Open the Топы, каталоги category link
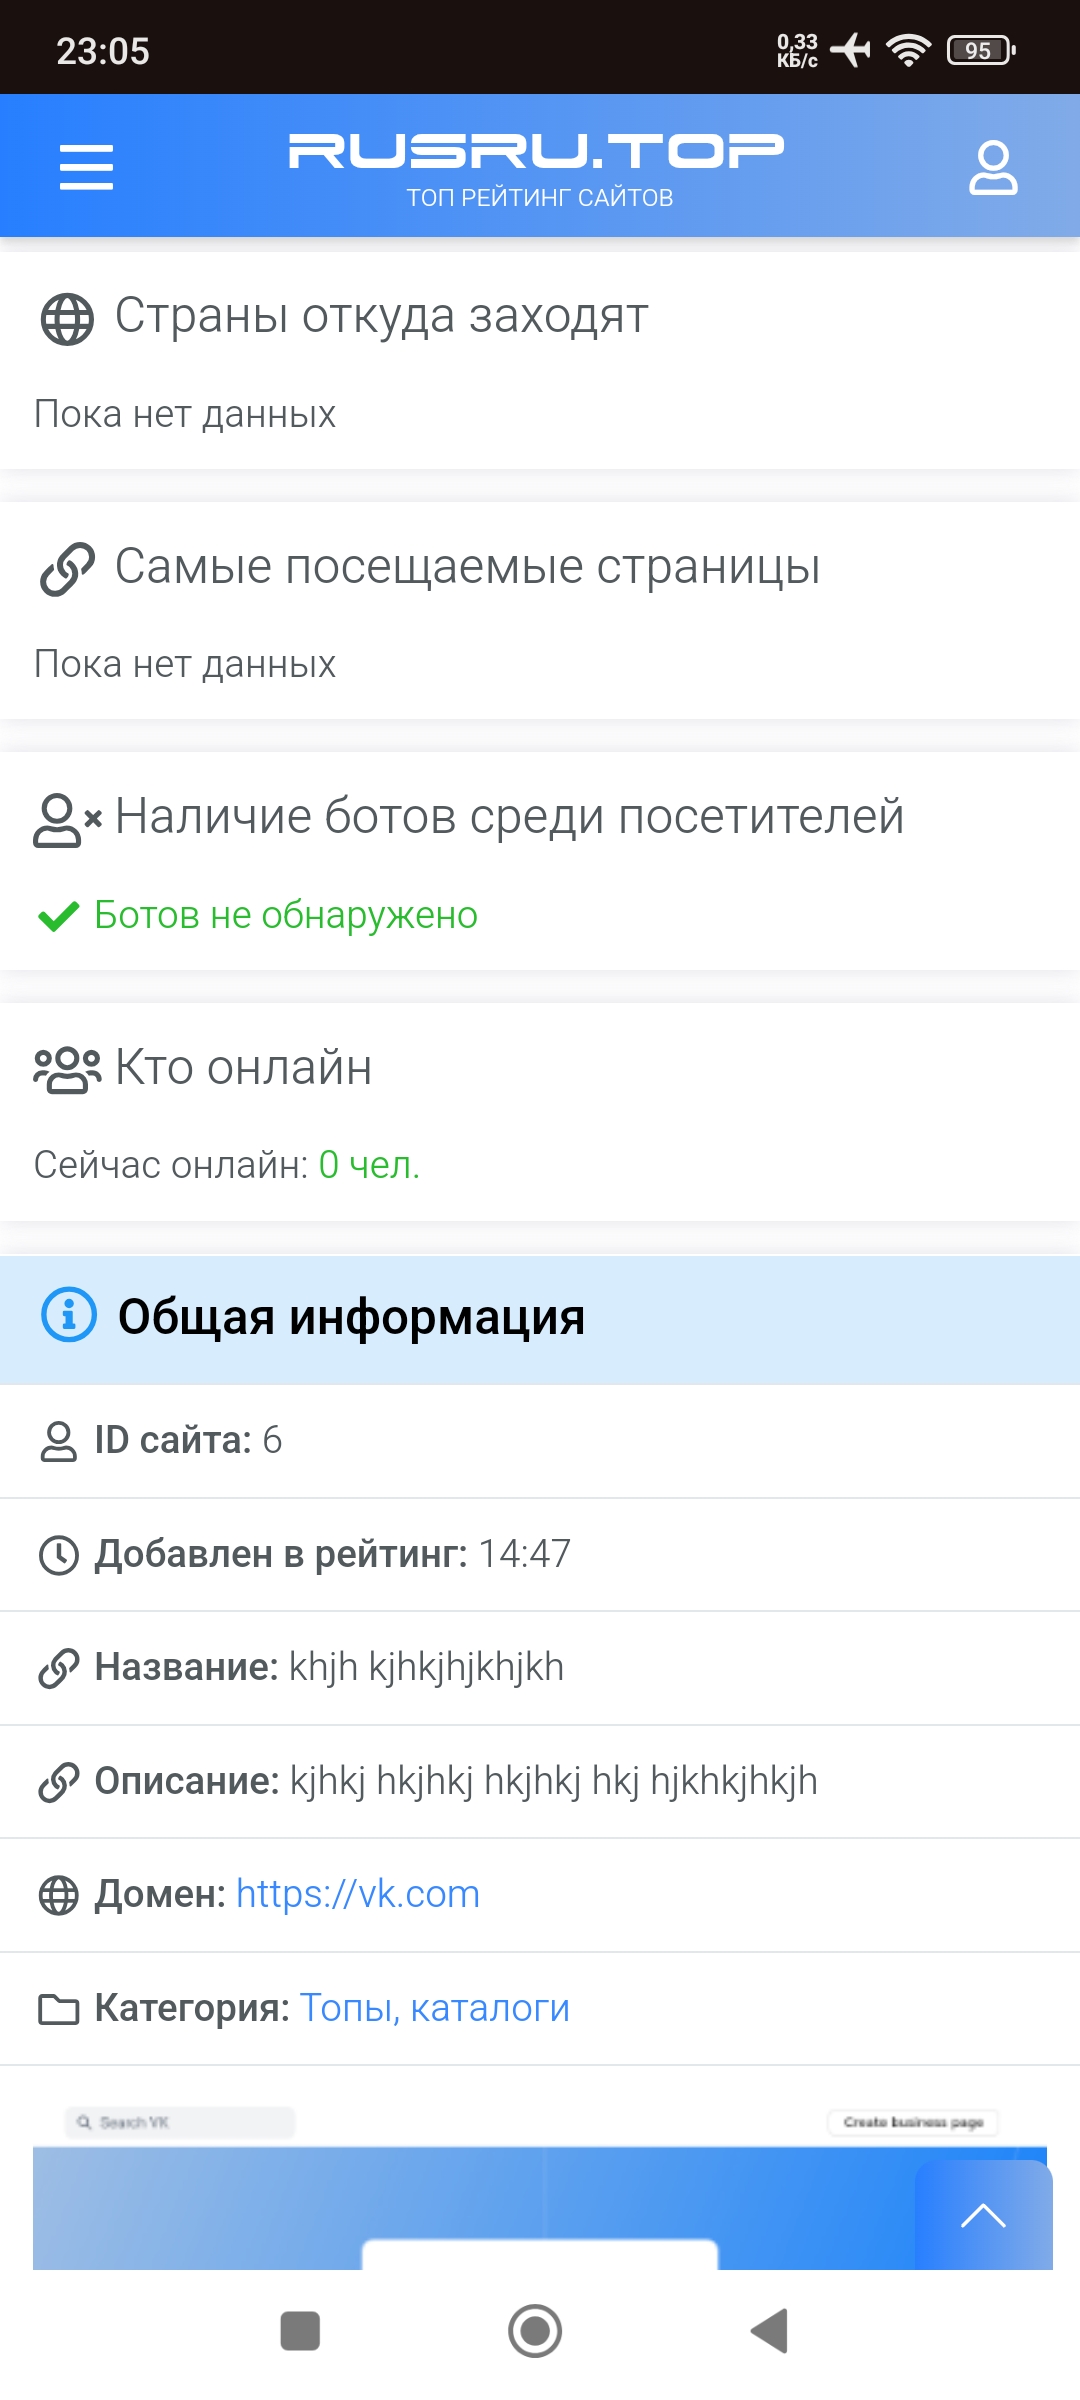This screenshot has width=1080, height=2400. click(x=434, y=2008)
